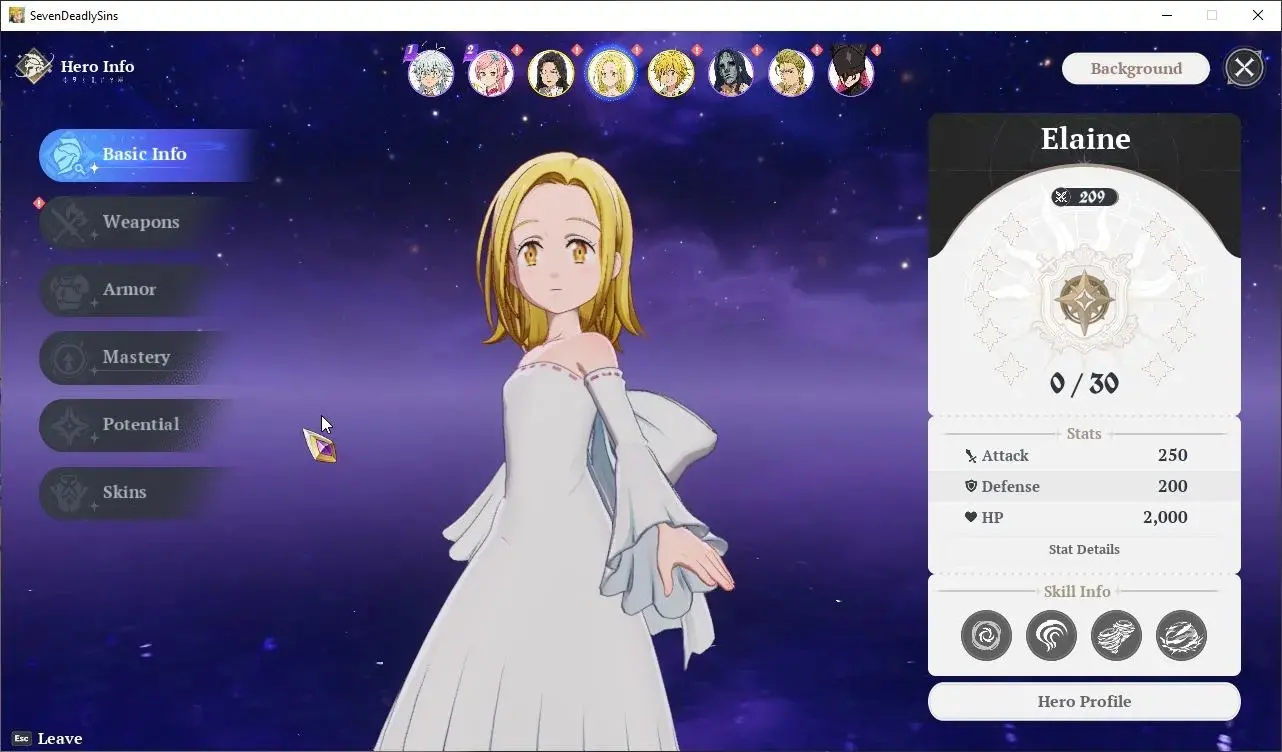The image size is (1282, 752).
Task: Open the Weapons tab
Action: coord(140,222)
